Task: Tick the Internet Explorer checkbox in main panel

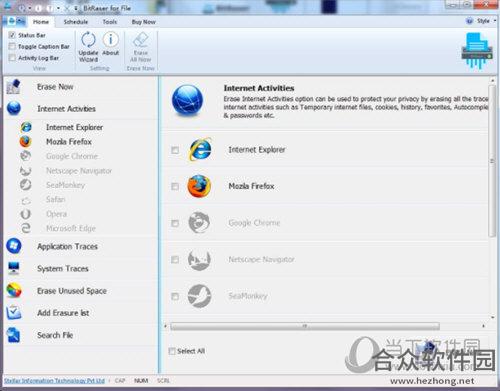Action: (175, 150)
